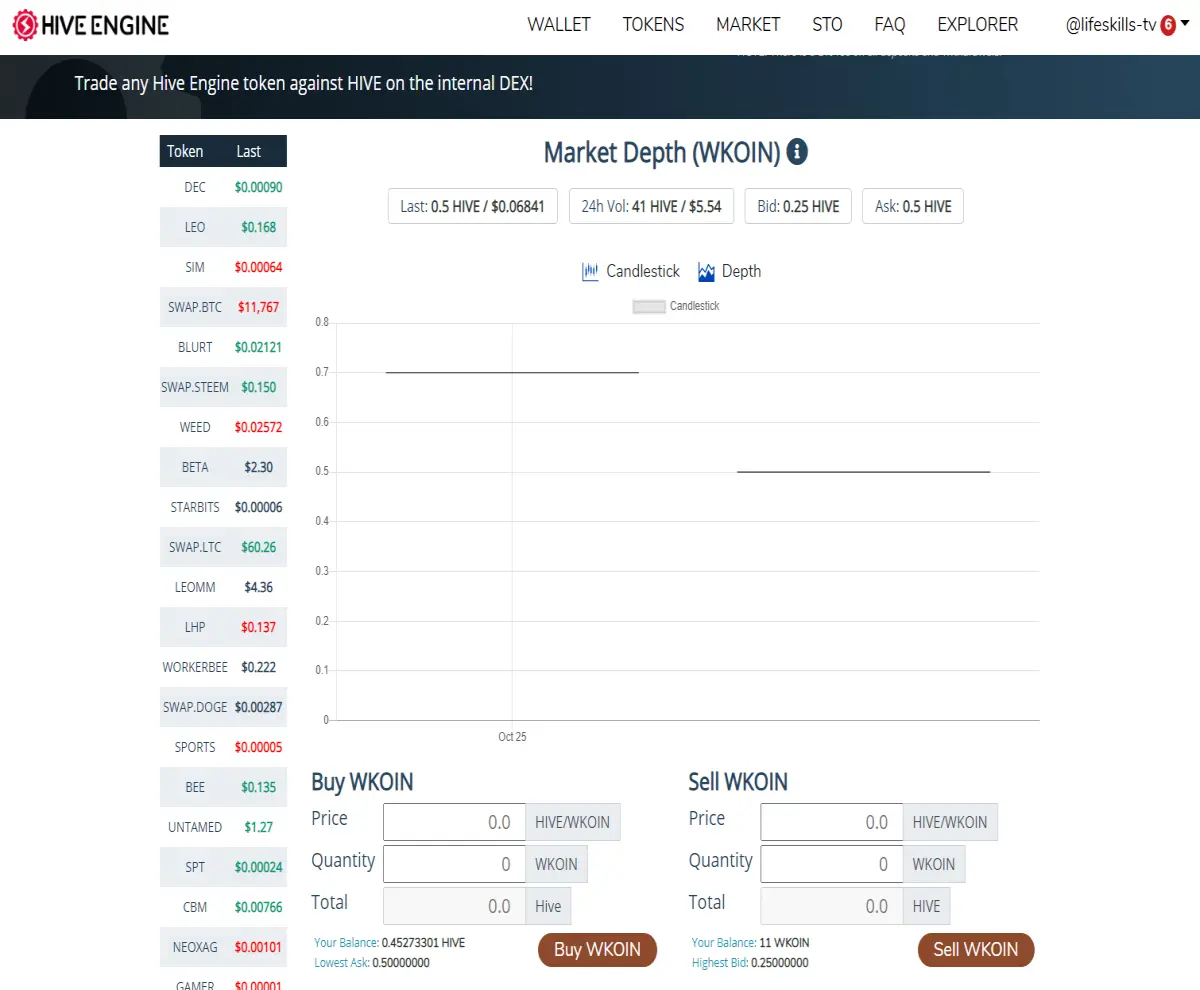Click your WKOIN balance in Sell section
The height and width of the screenshot is (990, 1200).
click(784, 943)
